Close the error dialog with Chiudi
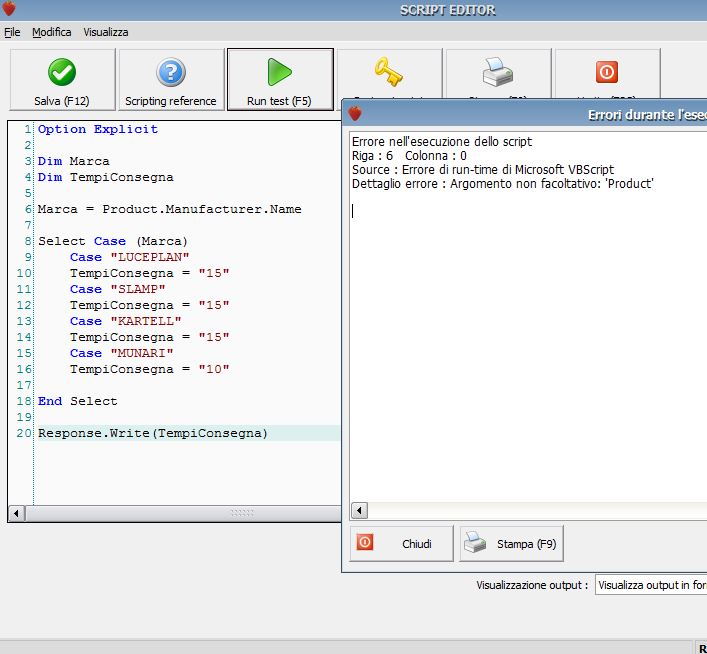The height and width of the screenshot is (654, 707). click(x=401, y=543)
